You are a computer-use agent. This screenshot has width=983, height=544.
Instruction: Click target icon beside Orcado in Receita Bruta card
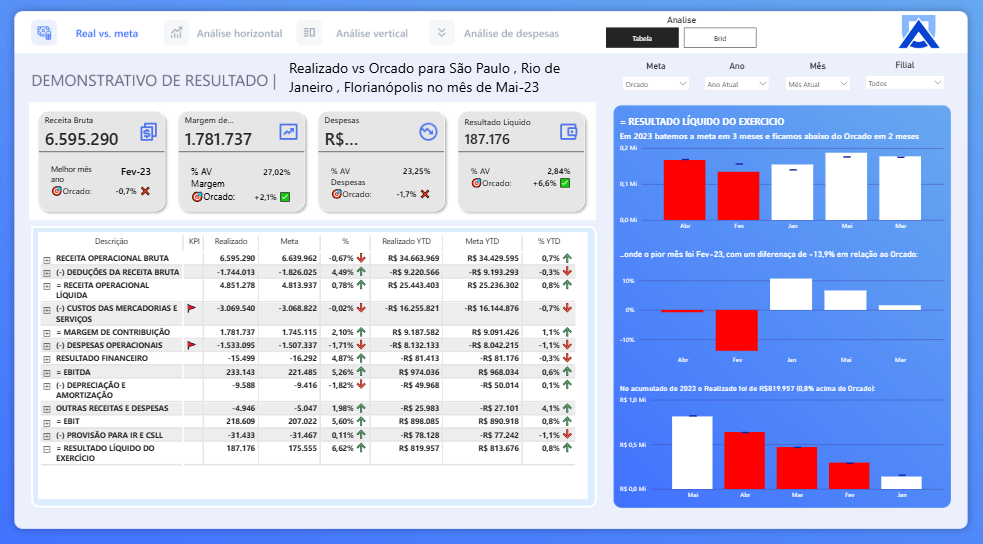(x=56, y=191)
